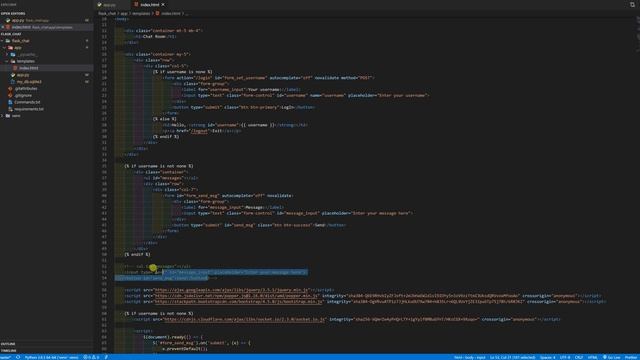This screenshot has width=640, height=360.
Task: Collapse the flask_chat root folder
Action: tap(2, 41)
